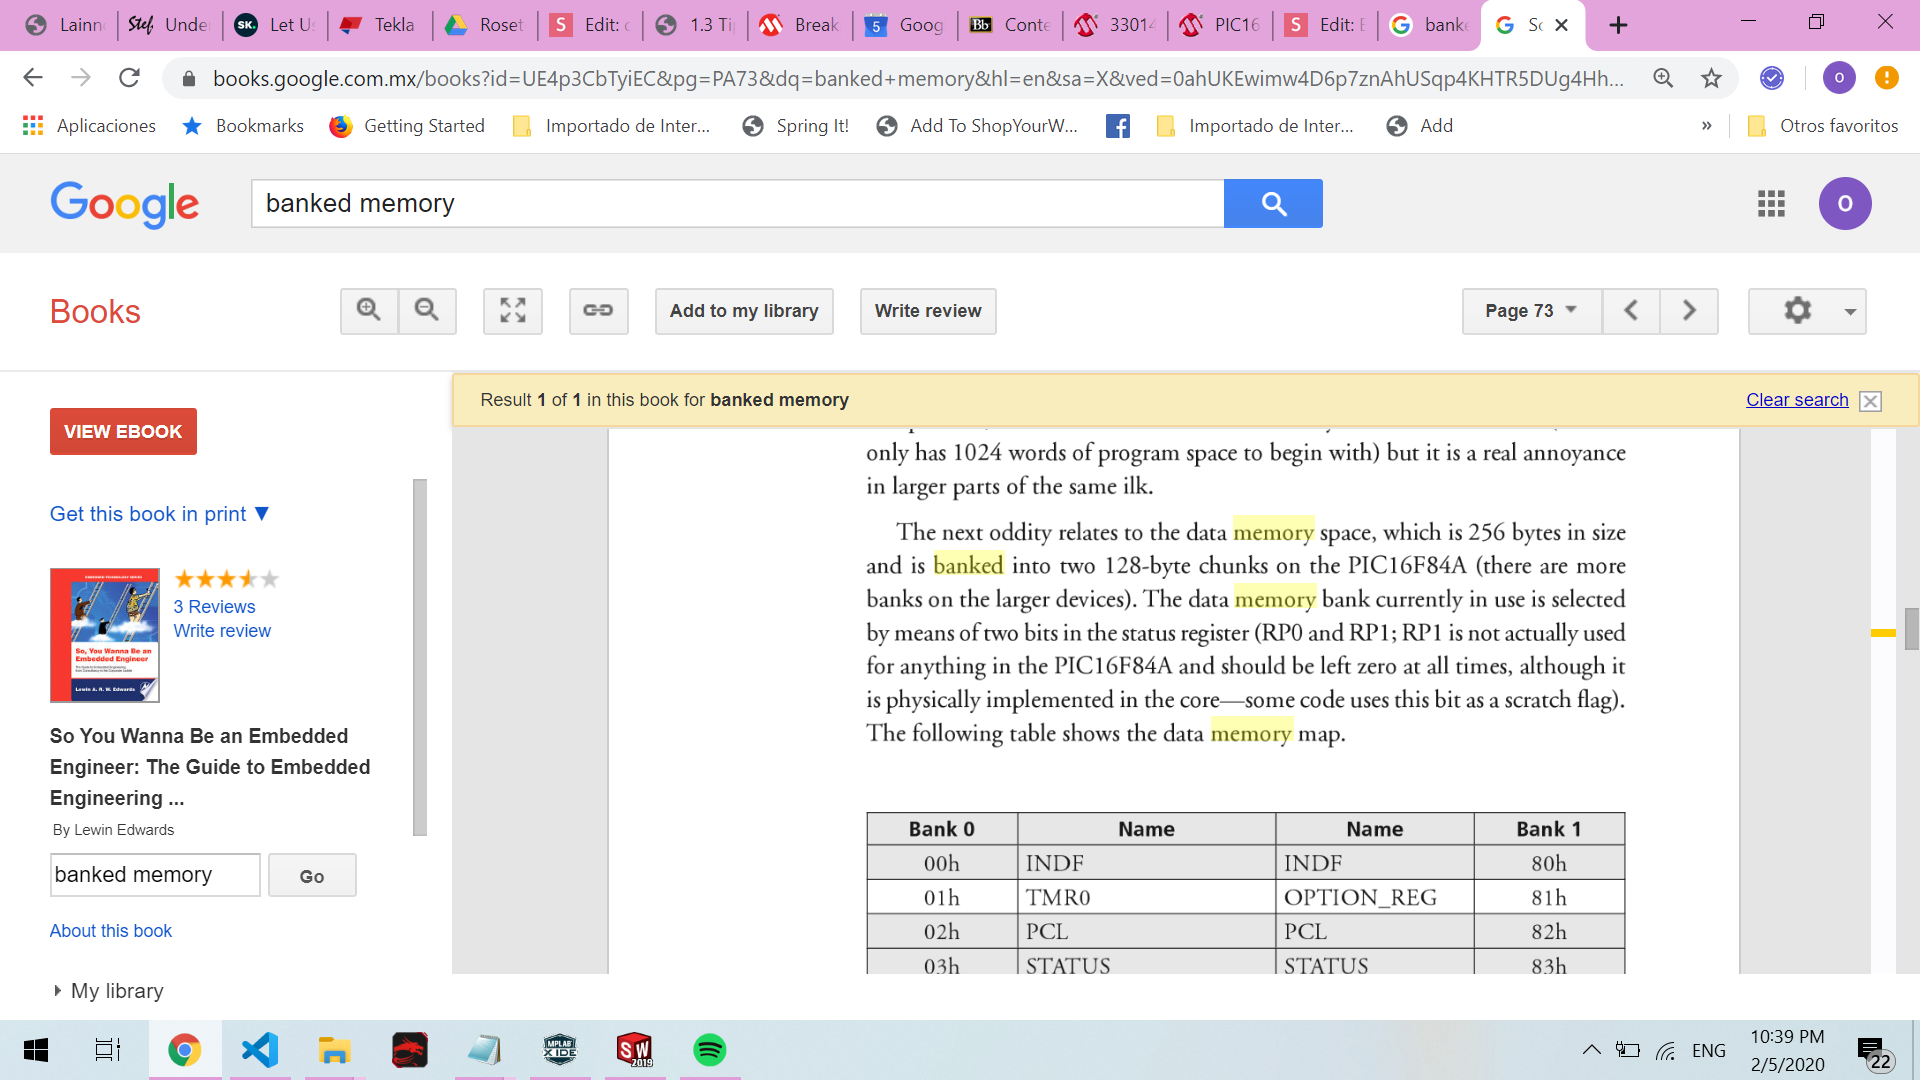Close the search results banner

coord(1870,401)
